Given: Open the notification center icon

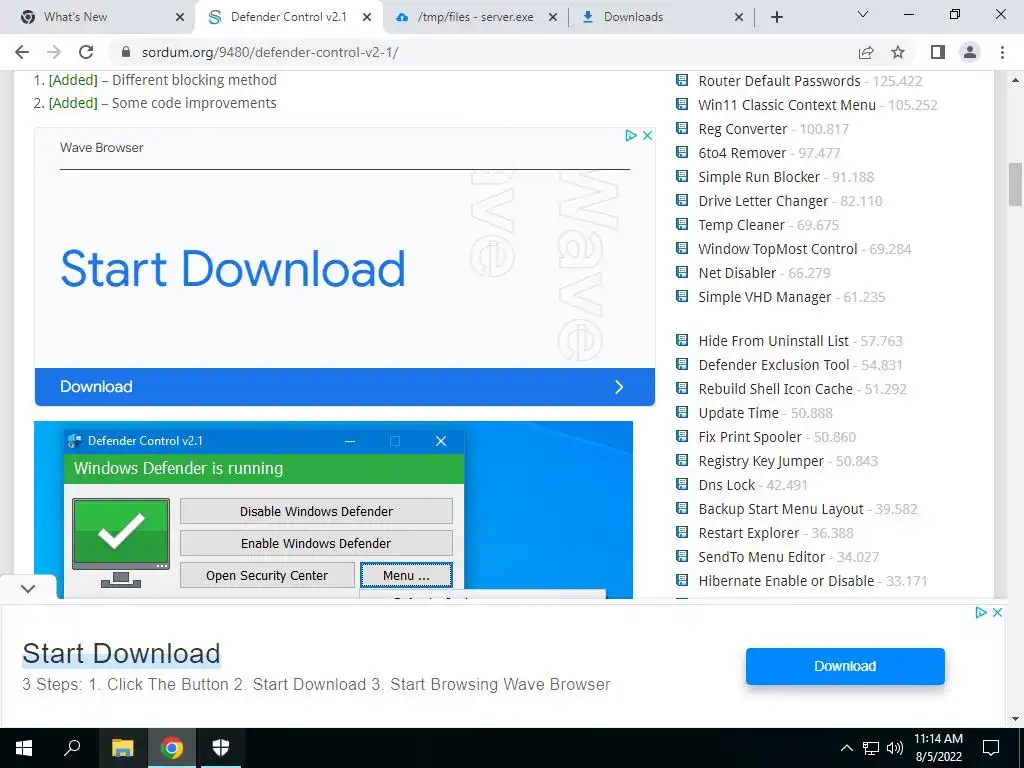Looking at the screenshot, I should 991,748.
